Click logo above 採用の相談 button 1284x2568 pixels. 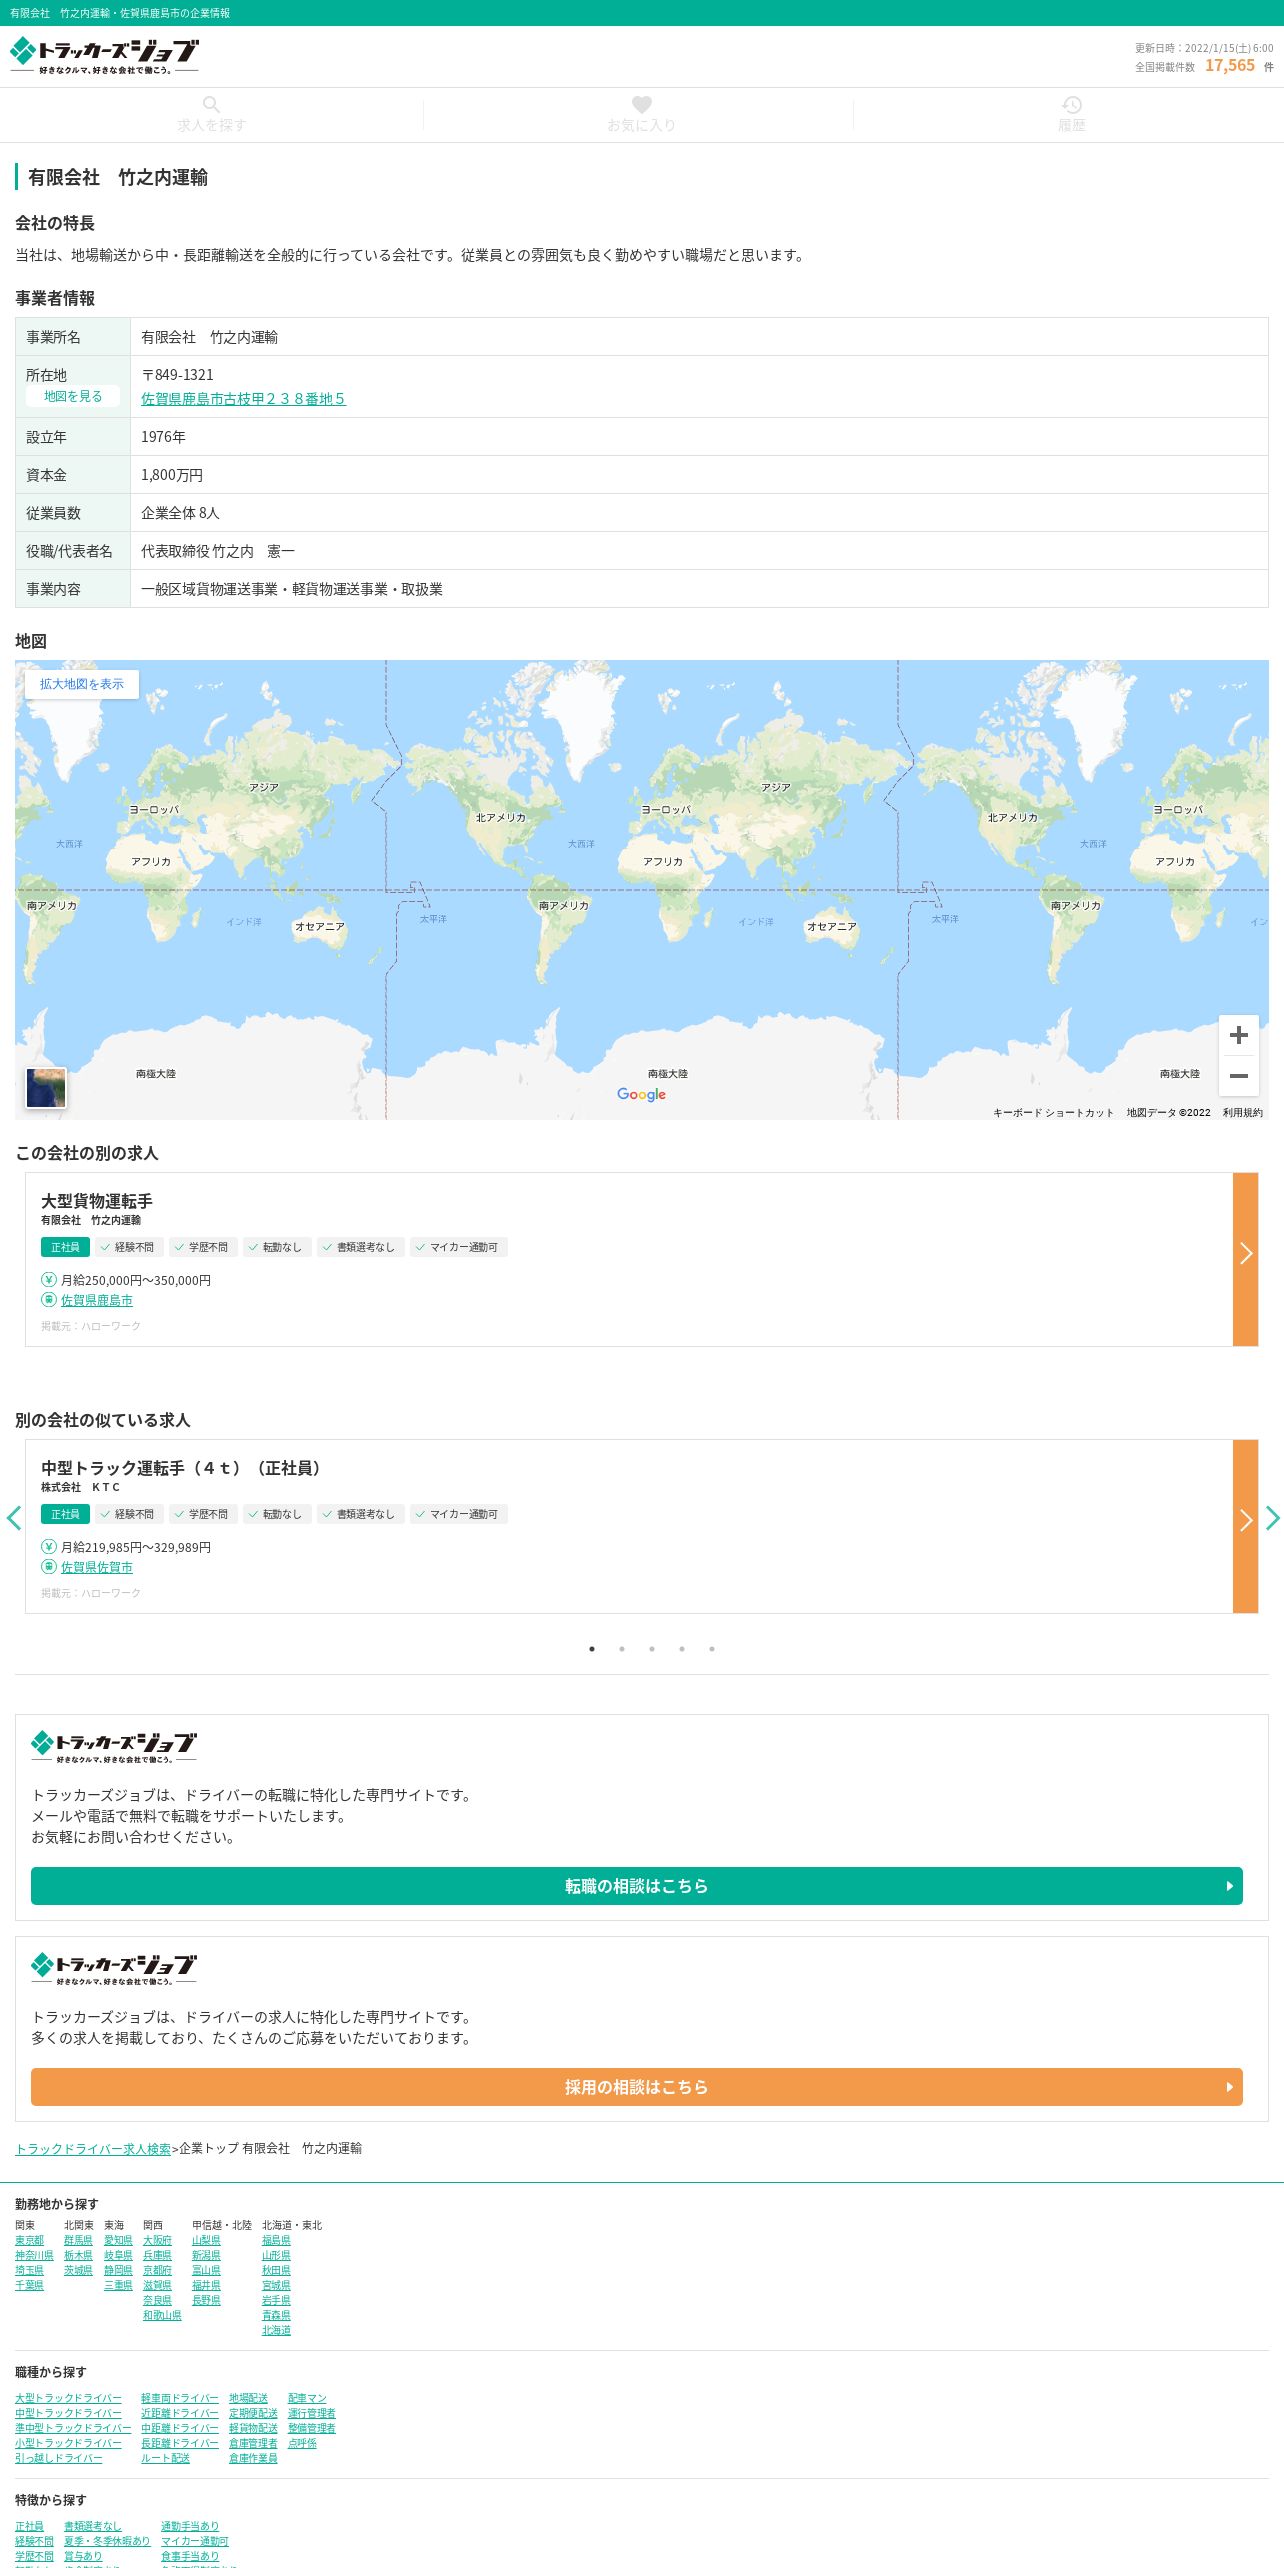(114, 1969)
